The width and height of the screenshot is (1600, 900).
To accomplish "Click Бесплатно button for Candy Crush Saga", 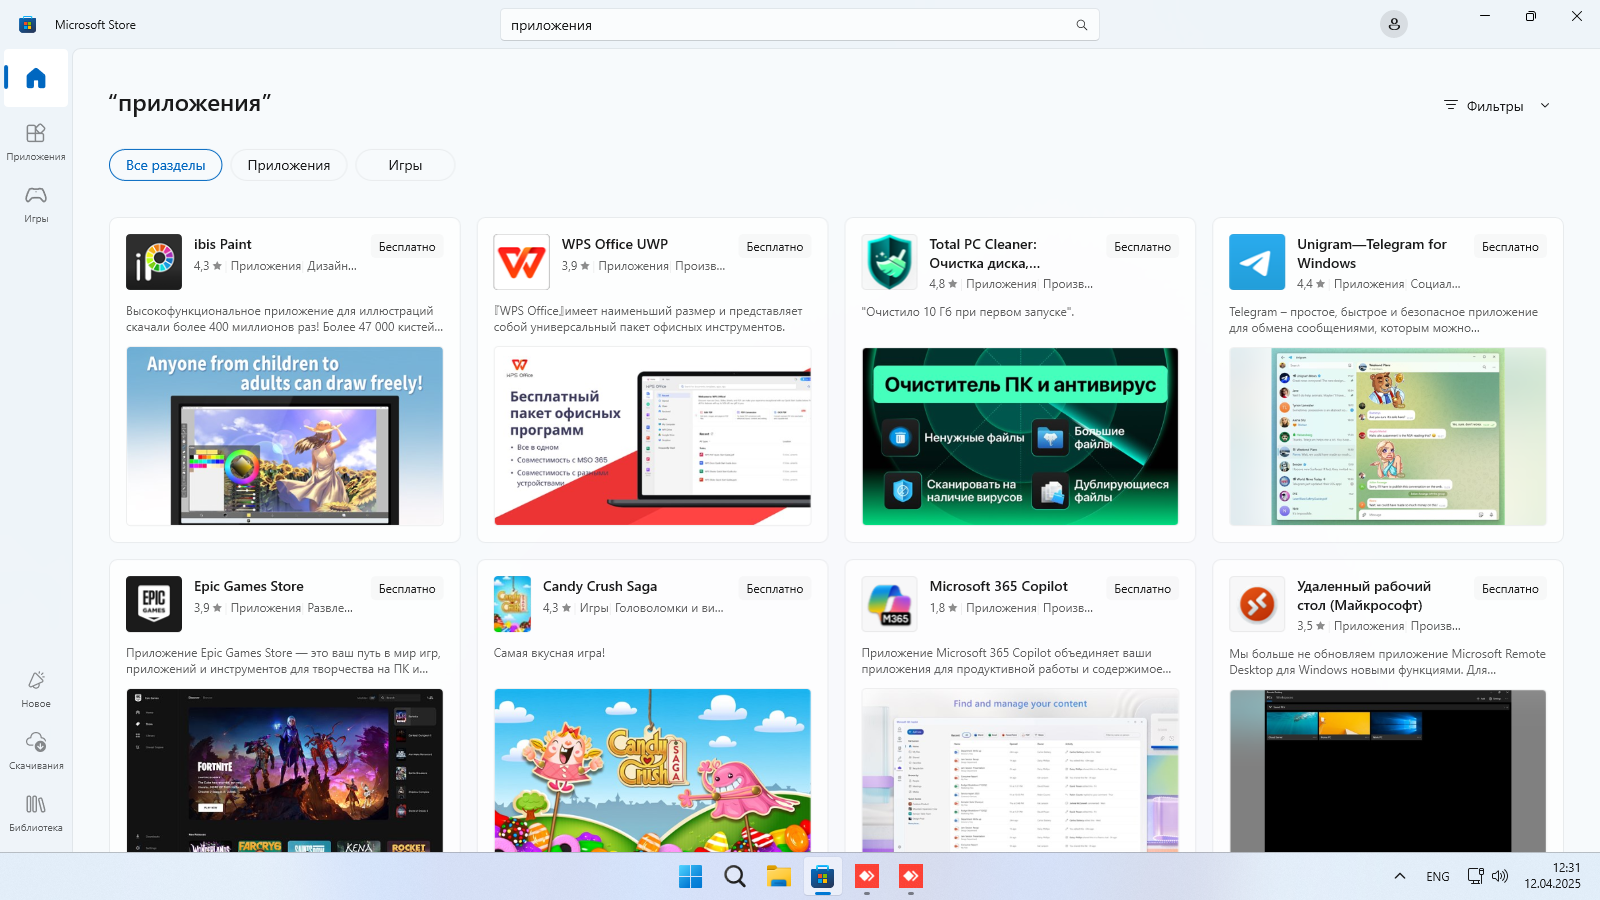I will 775,589.
